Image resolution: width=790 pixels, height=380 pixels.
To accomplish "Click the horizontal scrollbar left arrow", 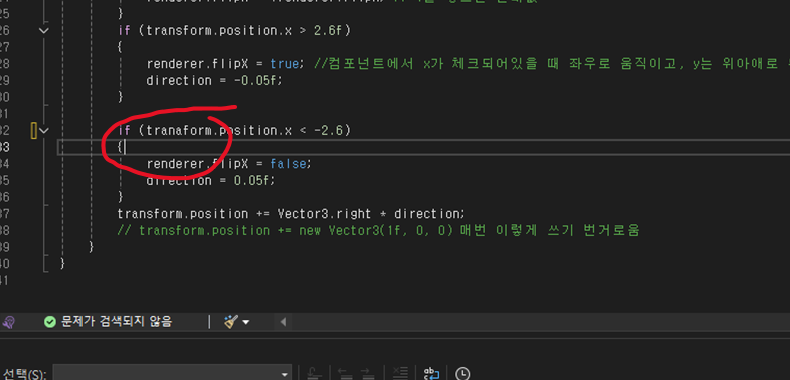I will 283,322.
